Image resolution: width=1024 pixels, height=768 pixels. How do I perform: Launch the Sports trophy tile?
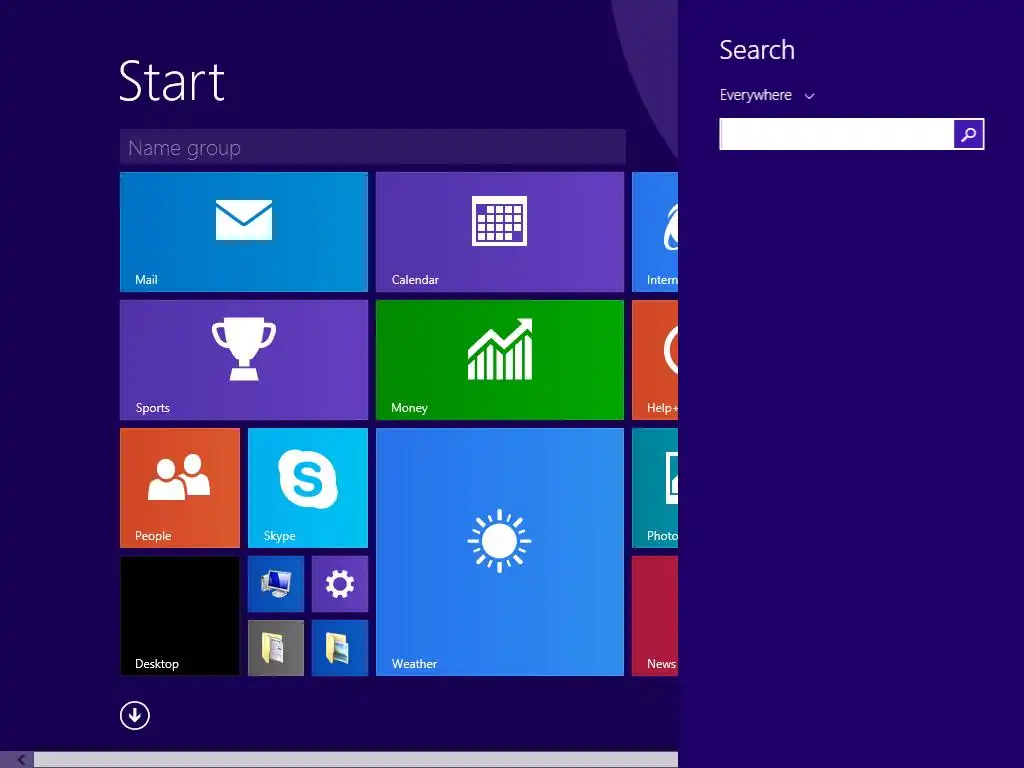click(x=244, y=360)
